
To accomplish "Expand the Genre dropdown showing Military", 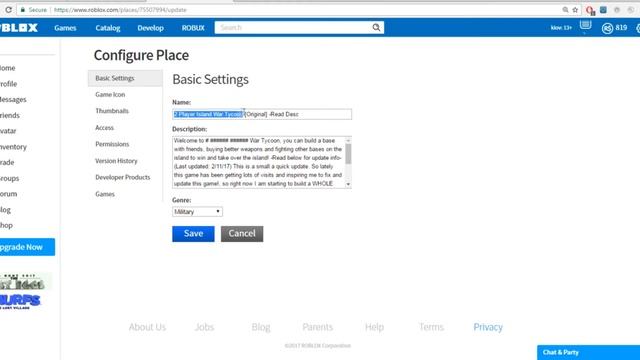I will [197, 212].
